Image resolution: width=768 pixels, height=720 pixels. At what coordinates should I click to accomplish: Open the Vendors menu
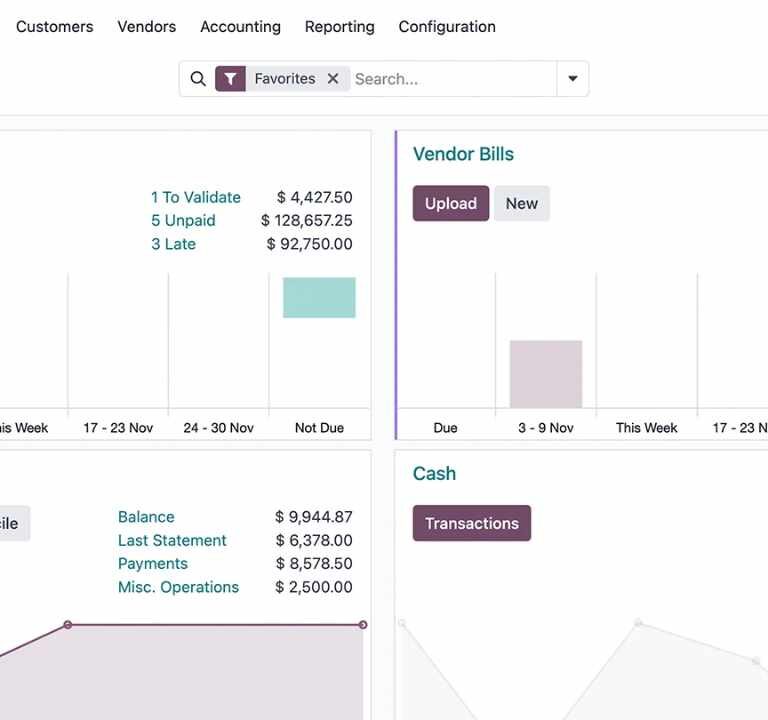coord(146,27)
